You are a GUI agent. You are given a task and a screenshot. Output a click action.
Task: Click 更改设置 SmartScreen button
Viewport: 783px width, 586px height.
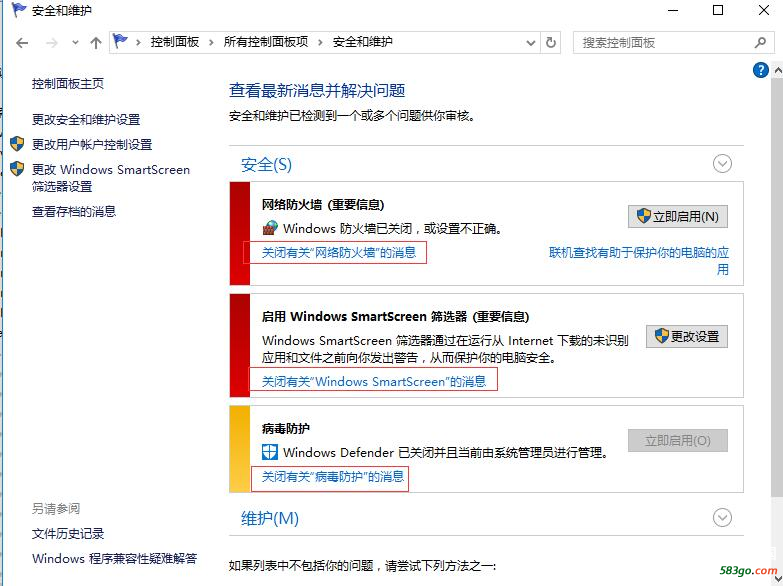[x=687, y=337]
